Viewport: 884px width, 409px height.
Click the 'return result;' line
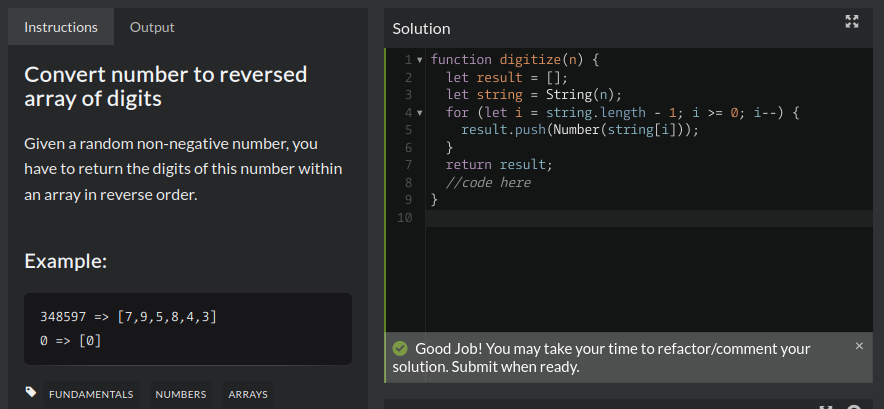coord(500,165)
